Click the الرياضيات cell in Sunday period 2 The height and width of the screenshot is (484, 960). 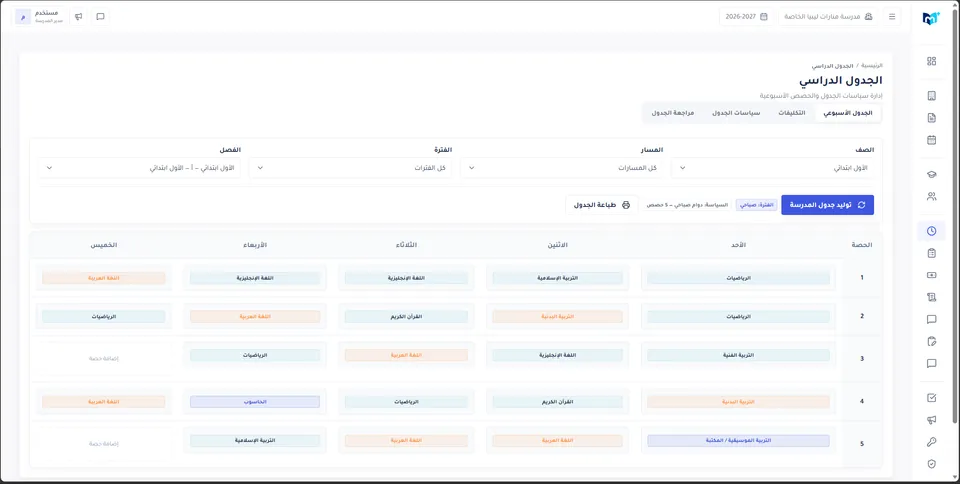click(738, 316)
